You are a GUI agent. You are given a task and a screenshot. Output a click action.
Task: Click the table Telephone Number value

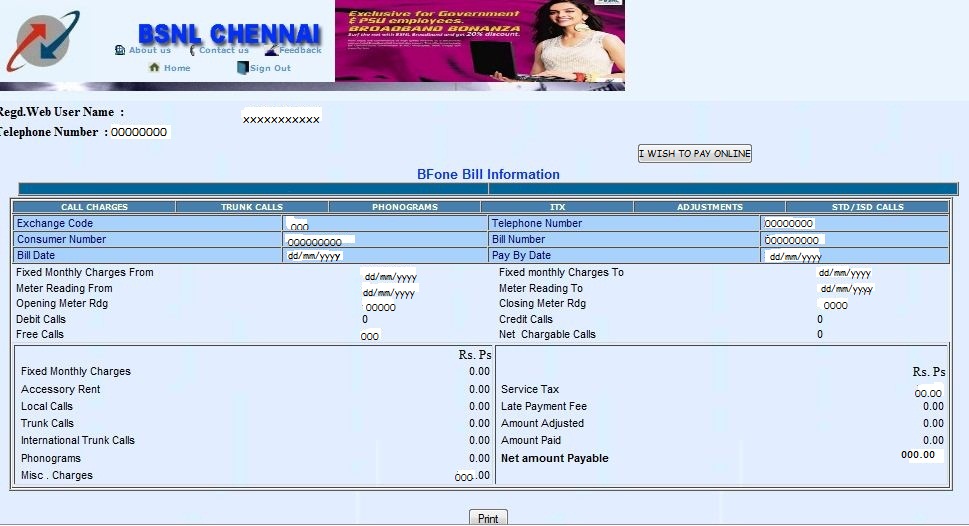pos(789,224)
